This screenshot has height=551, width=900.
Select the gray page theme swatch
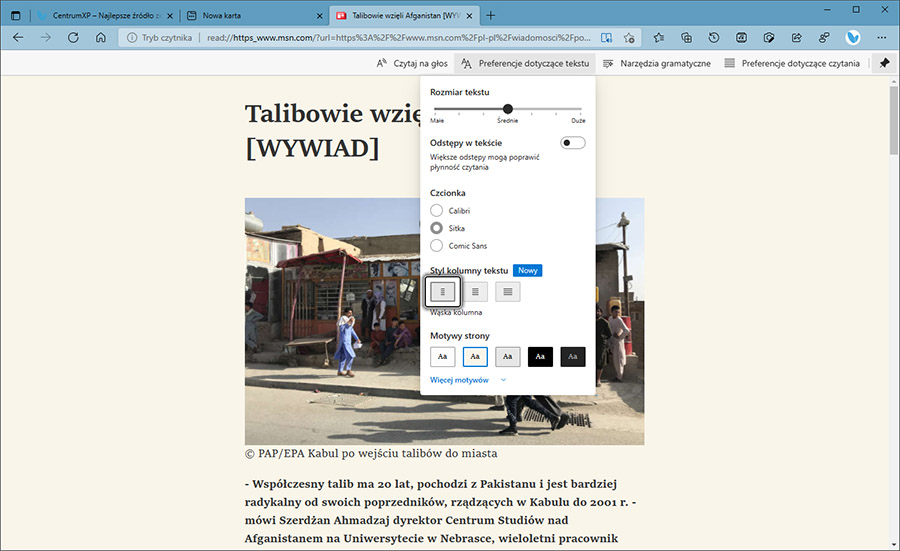[508, 356]
